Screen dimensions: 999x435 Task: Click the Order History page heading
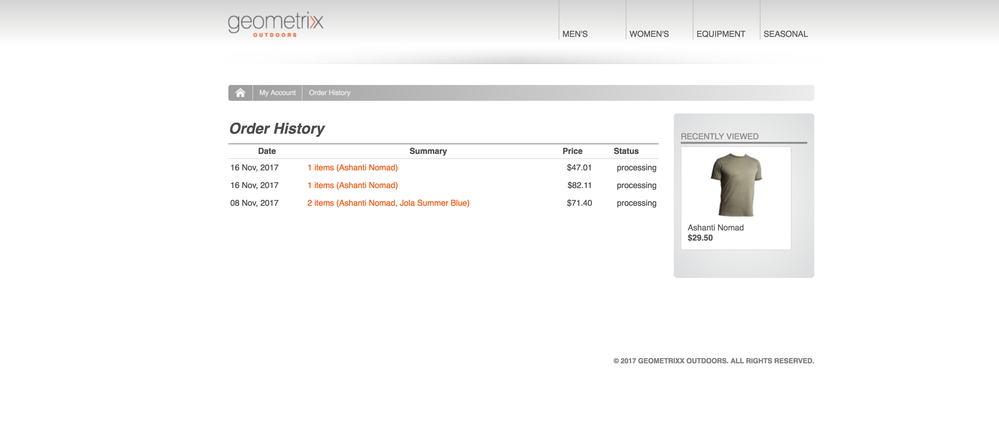pos(277,129)
